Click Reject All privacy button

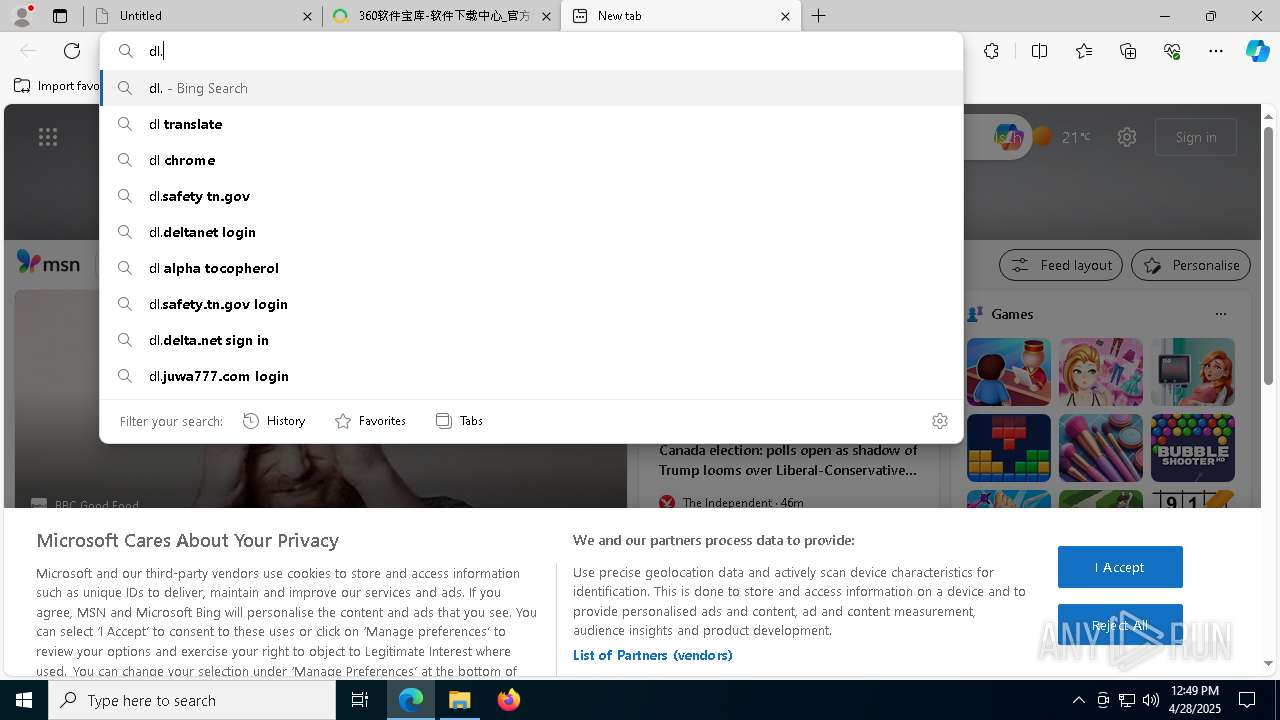[x=1120, y=625]
